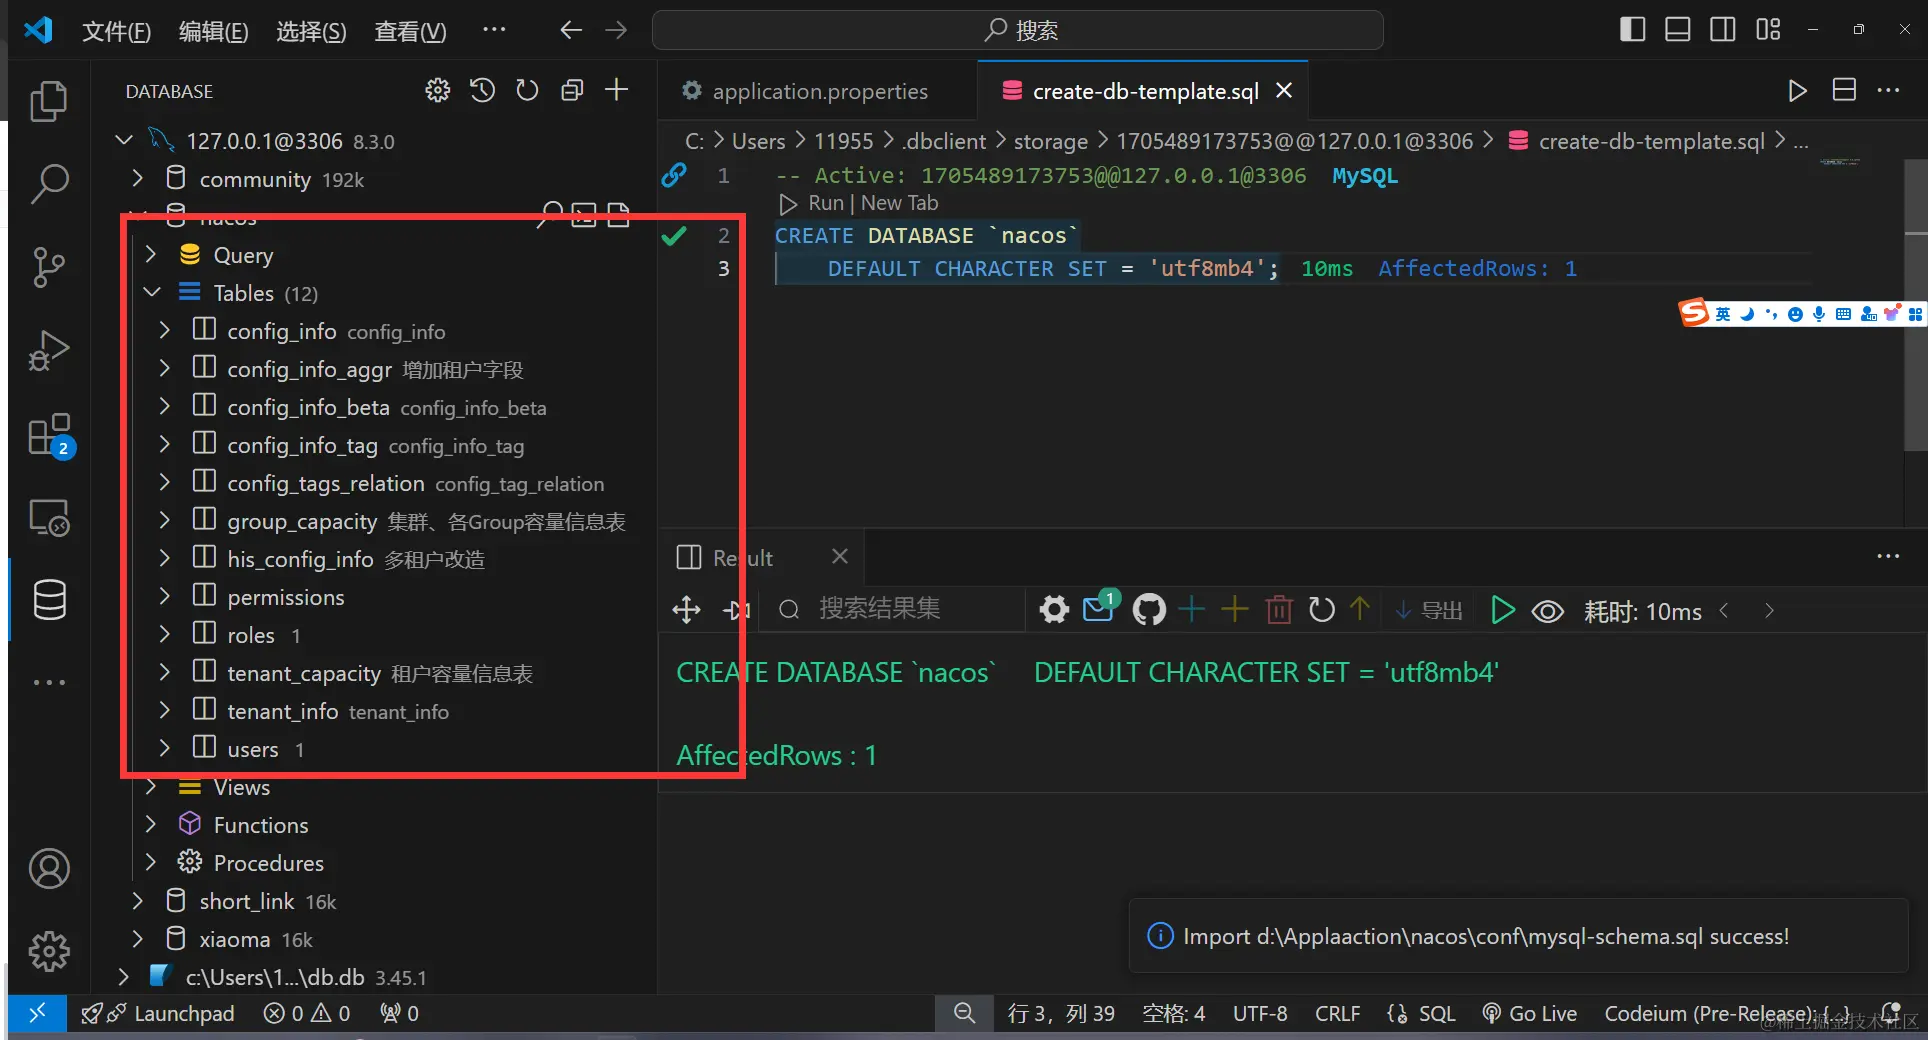Toggle the secondary side bar

[x=1722, y=30]
